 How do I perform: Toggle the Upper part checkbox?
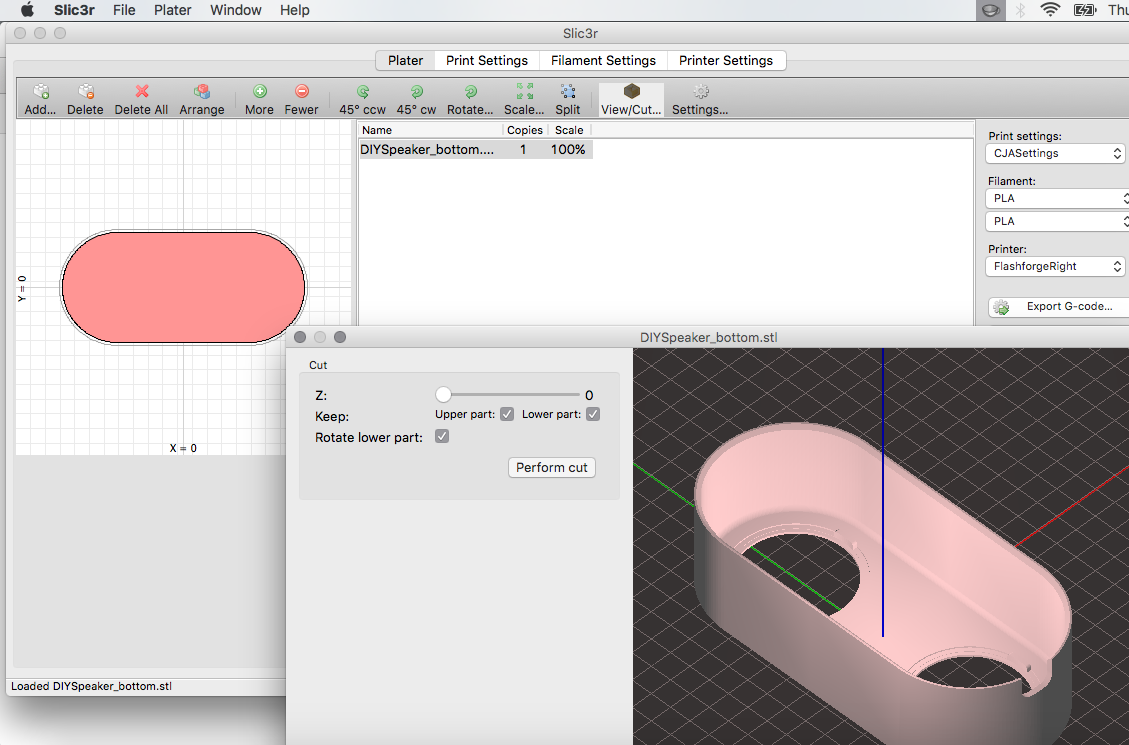point(507,414)
